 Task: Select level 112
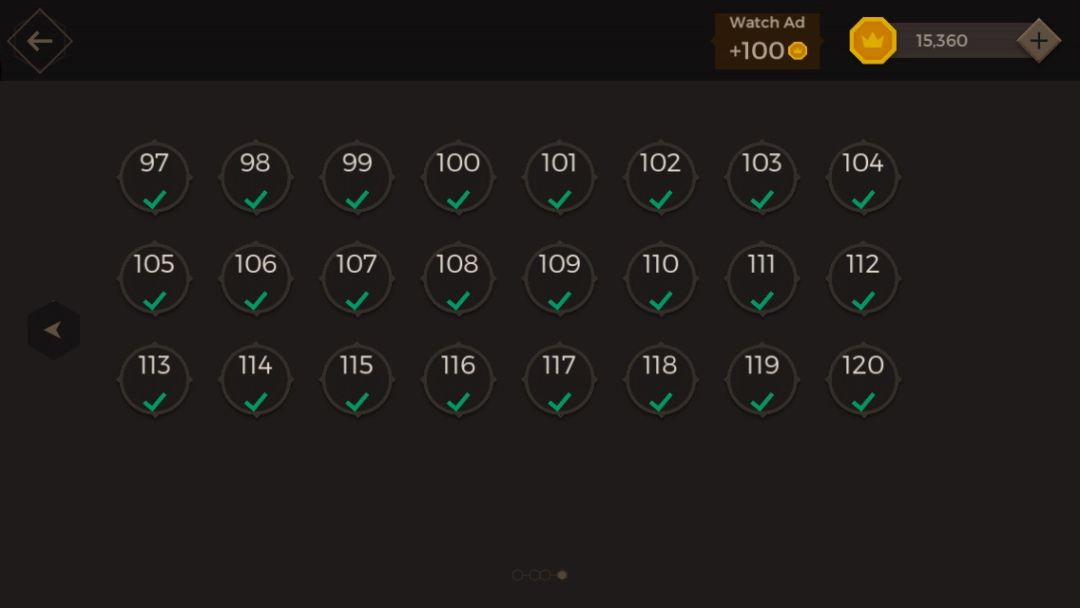point(863,279)
